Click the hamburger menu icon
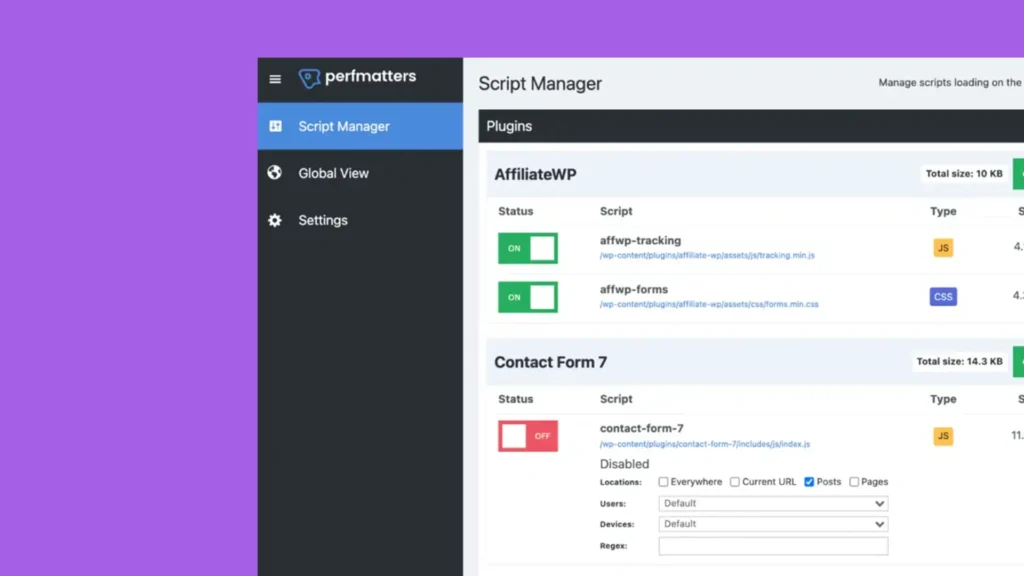The image size is (1024, 576). [275, 79]
